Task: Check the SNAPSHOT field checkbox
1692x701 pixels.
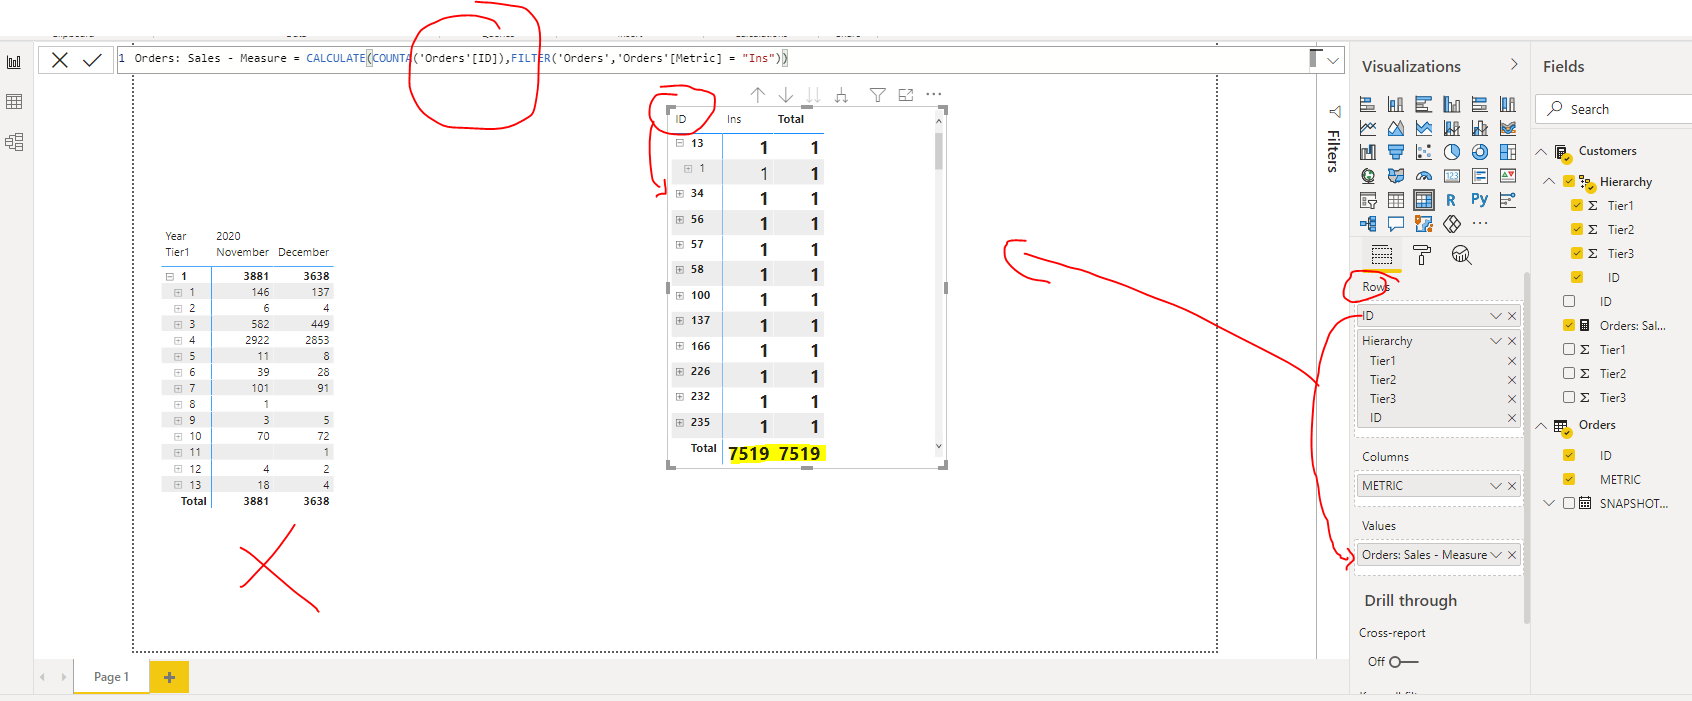Action: pos(1569,503)
